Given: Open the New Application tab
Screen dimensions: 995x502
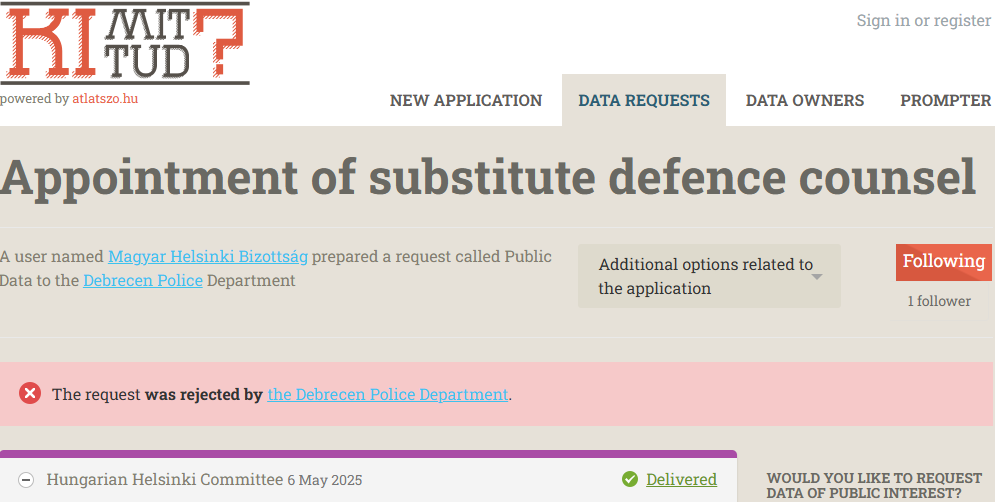Looking at the screenshot, I should [466, 100].
